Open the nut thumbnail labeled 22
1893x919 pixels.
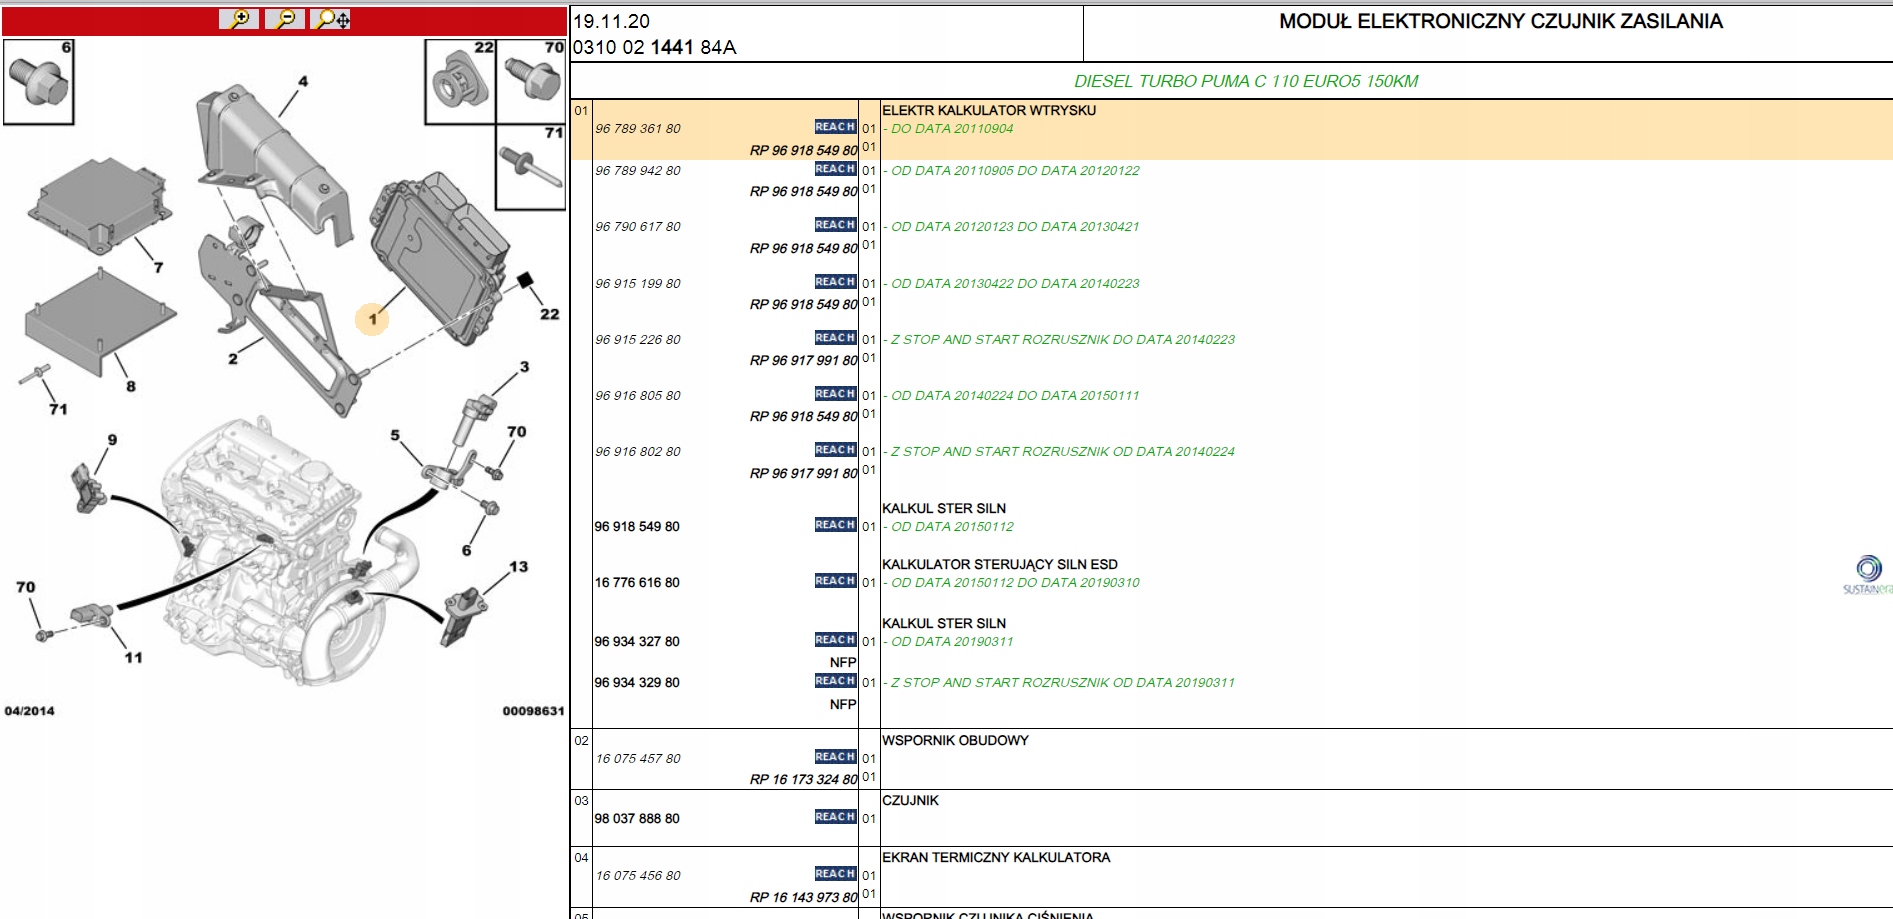coord(460,82)
